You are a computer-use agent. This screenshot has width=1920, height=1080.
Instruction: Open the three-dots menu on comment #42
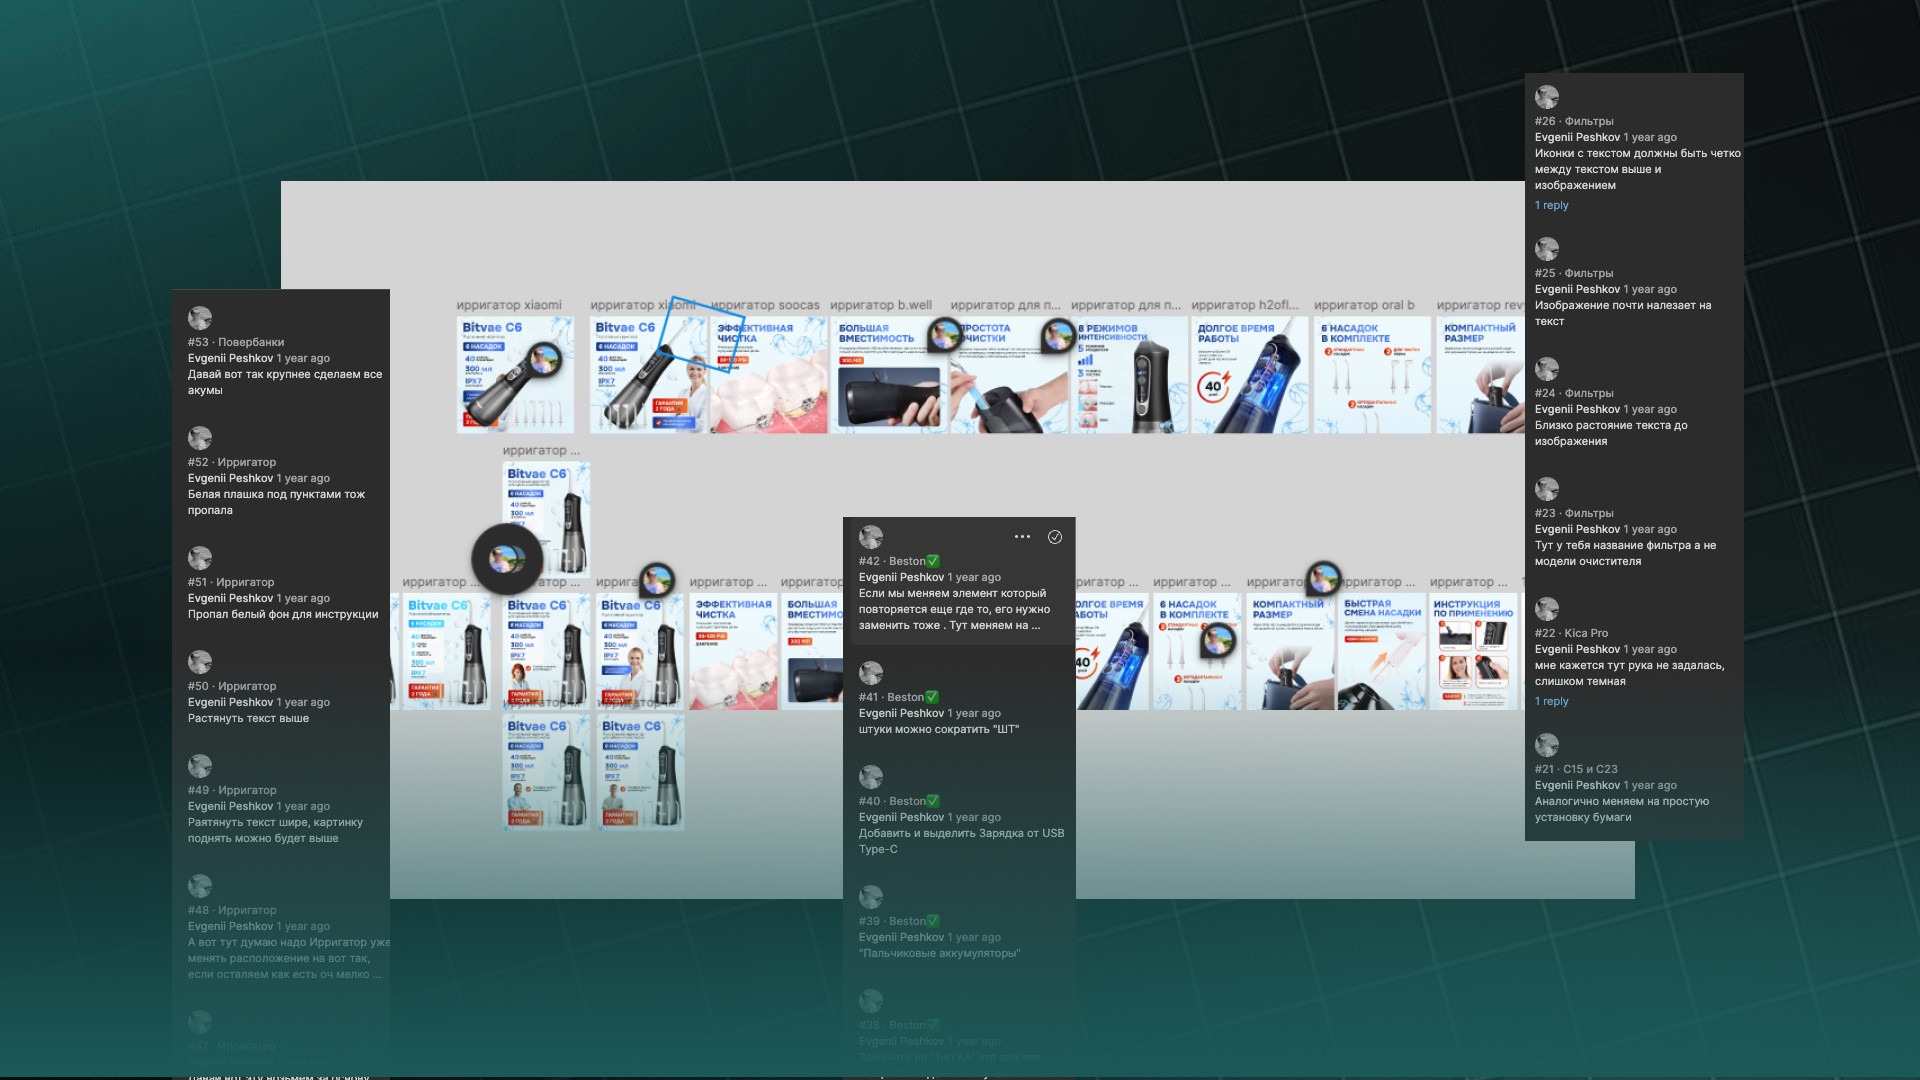tap(1022, 537)
